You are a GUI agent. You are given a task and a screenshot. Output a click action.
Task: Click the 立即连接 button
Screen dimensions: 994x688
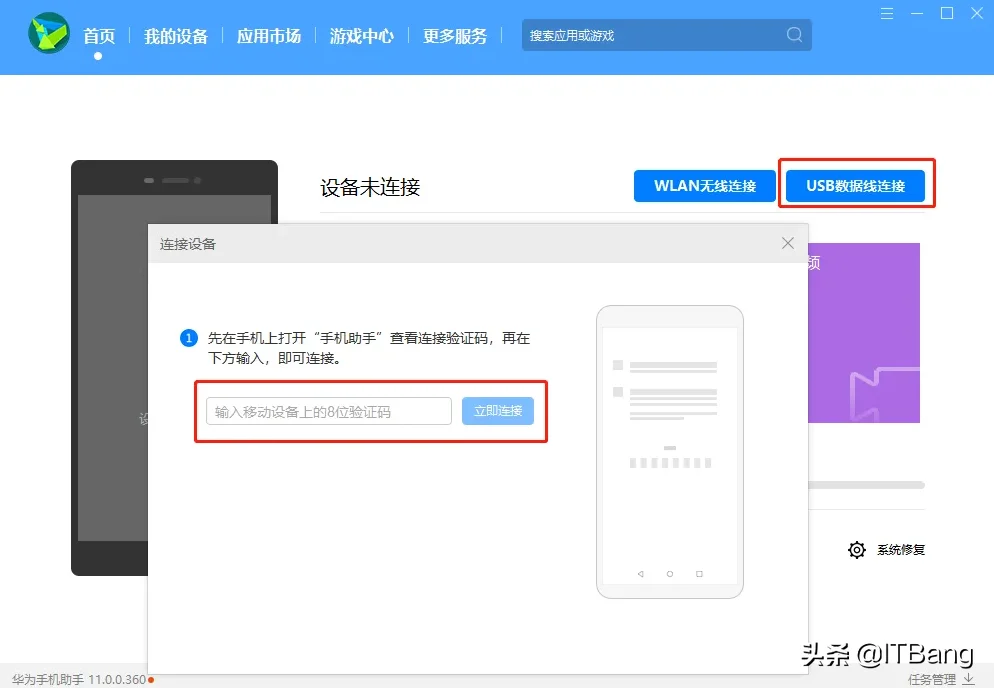(x=498, y=412)
